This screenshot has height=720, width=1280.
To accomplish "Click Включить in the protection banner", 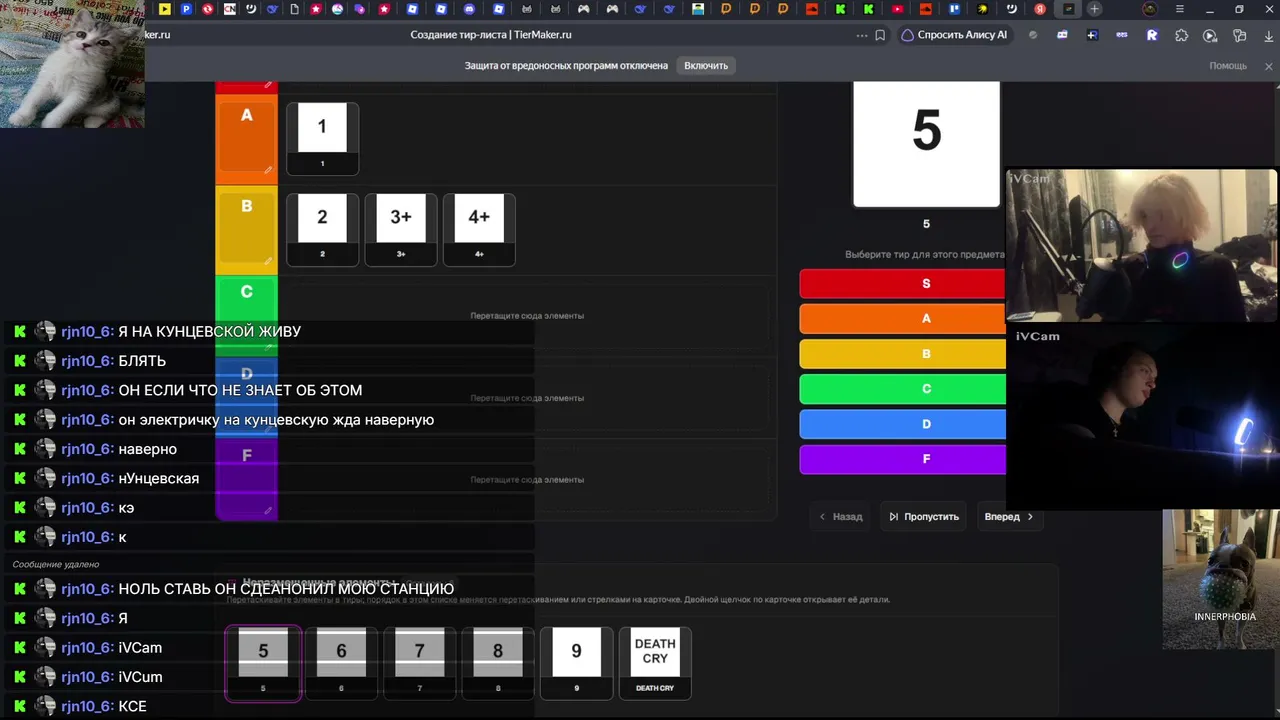I will tap(706, 66).
